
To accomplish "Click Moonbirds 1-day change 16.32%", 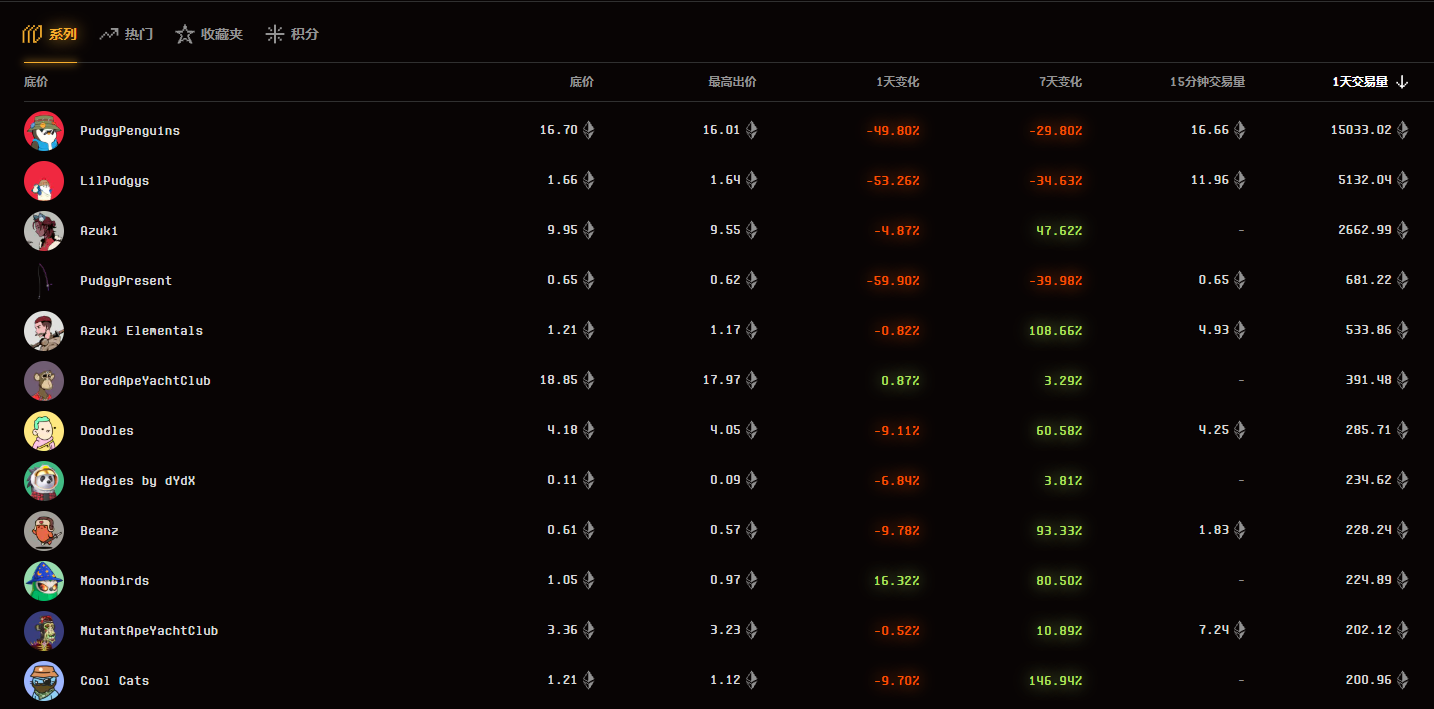I will [897, 581].
